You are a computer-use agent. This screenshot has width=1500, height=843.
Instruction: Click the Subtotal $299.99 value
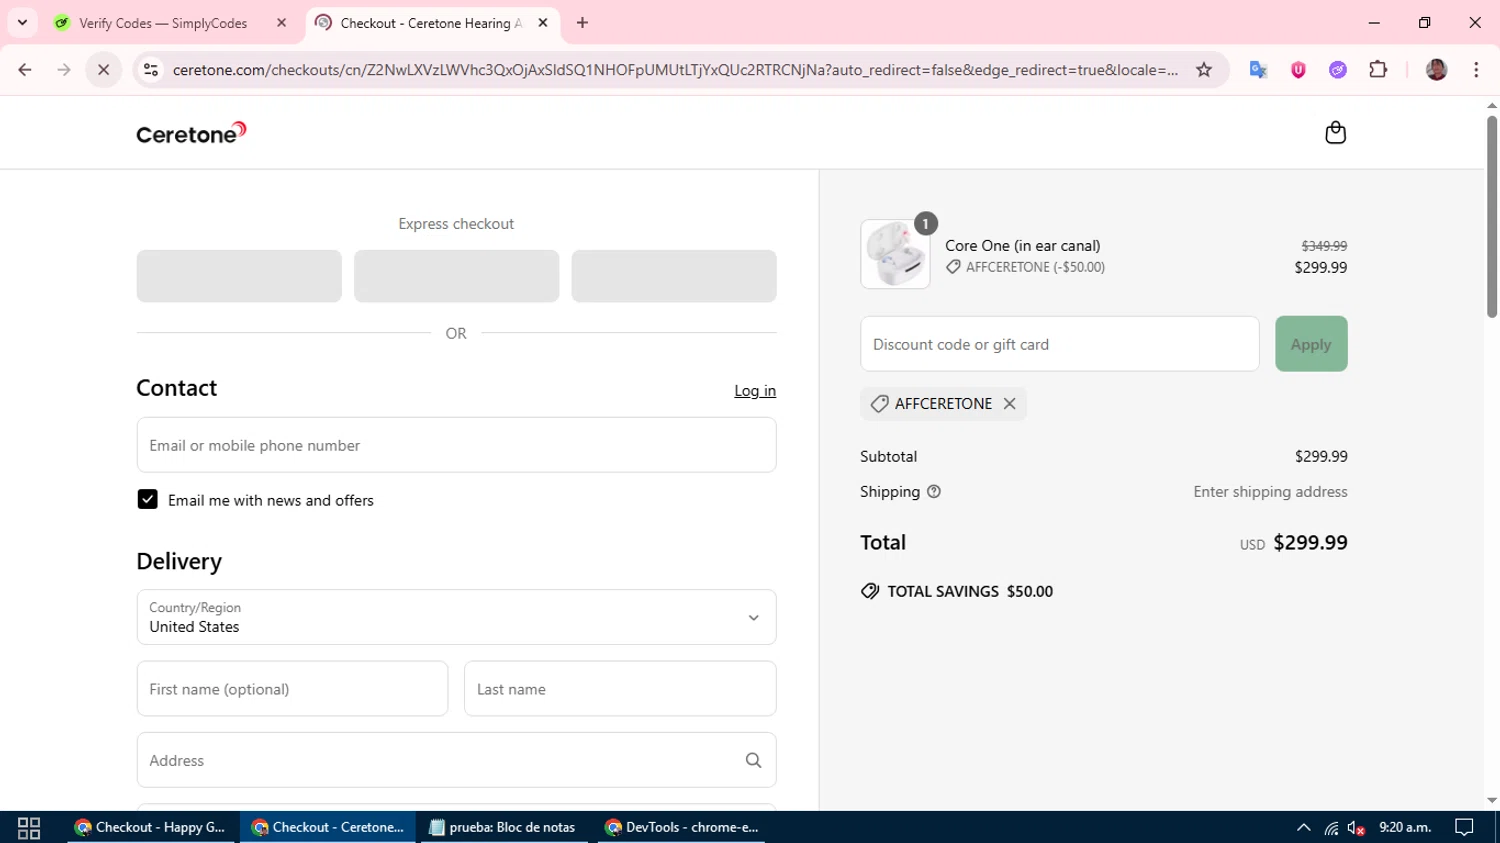click(x=1321, y=457)
